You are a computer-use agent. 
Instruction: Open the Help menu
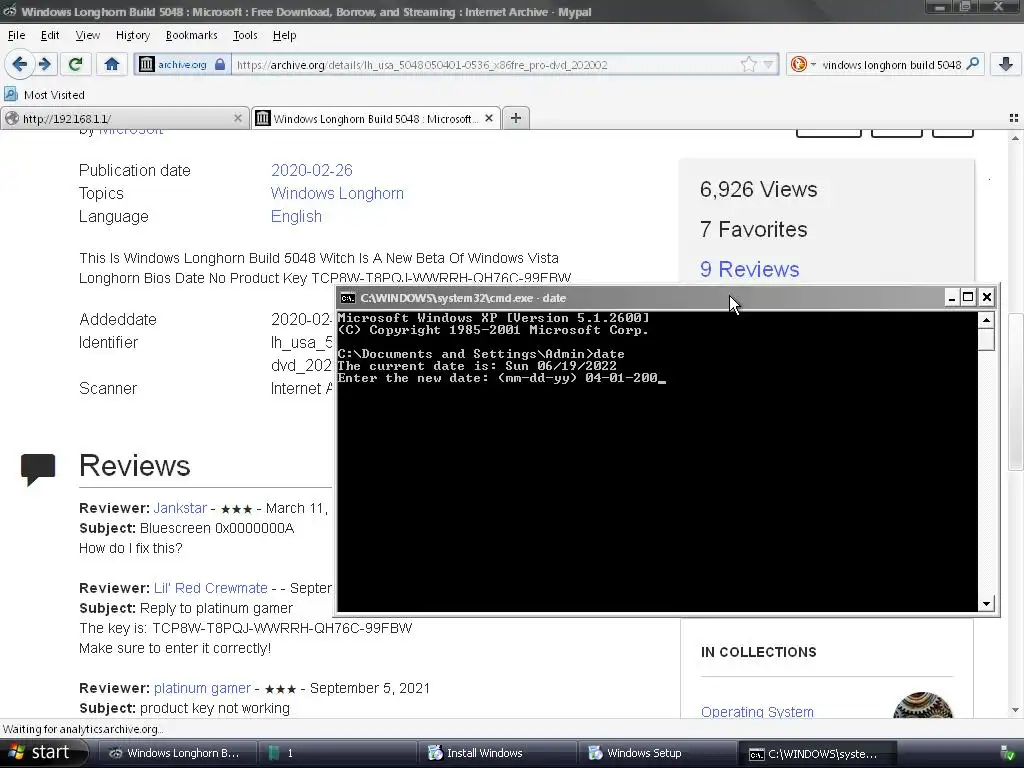pos(284,35)
